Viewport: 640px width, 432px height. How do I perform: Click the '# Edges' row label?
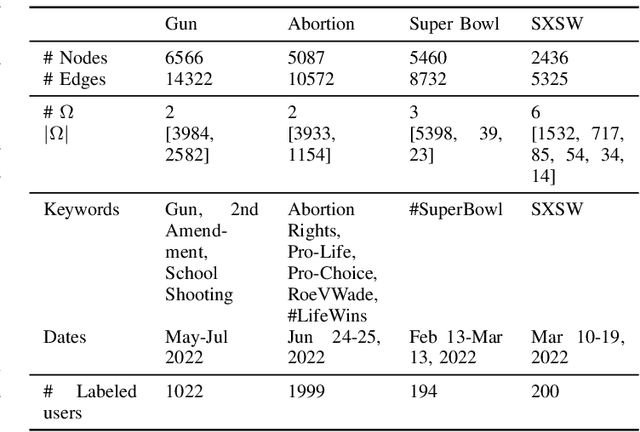pos(75,78)
